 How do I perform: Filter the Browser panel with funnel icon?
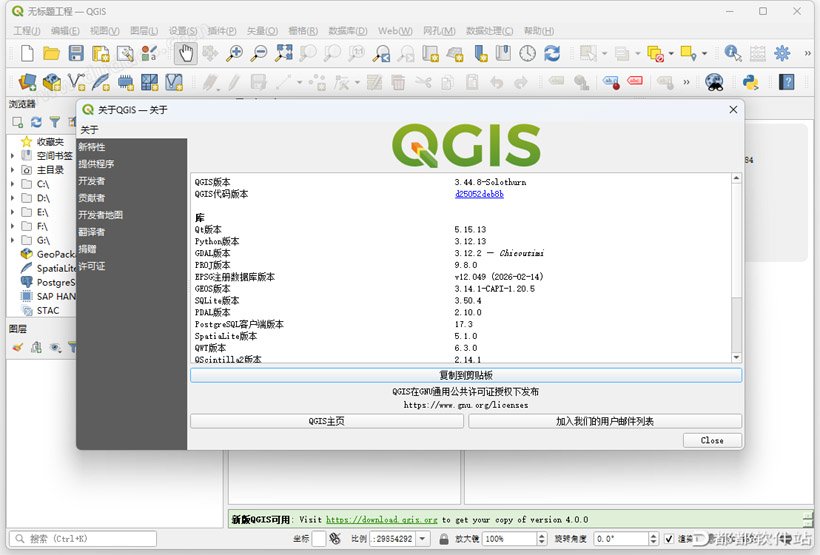pos(54,122)
